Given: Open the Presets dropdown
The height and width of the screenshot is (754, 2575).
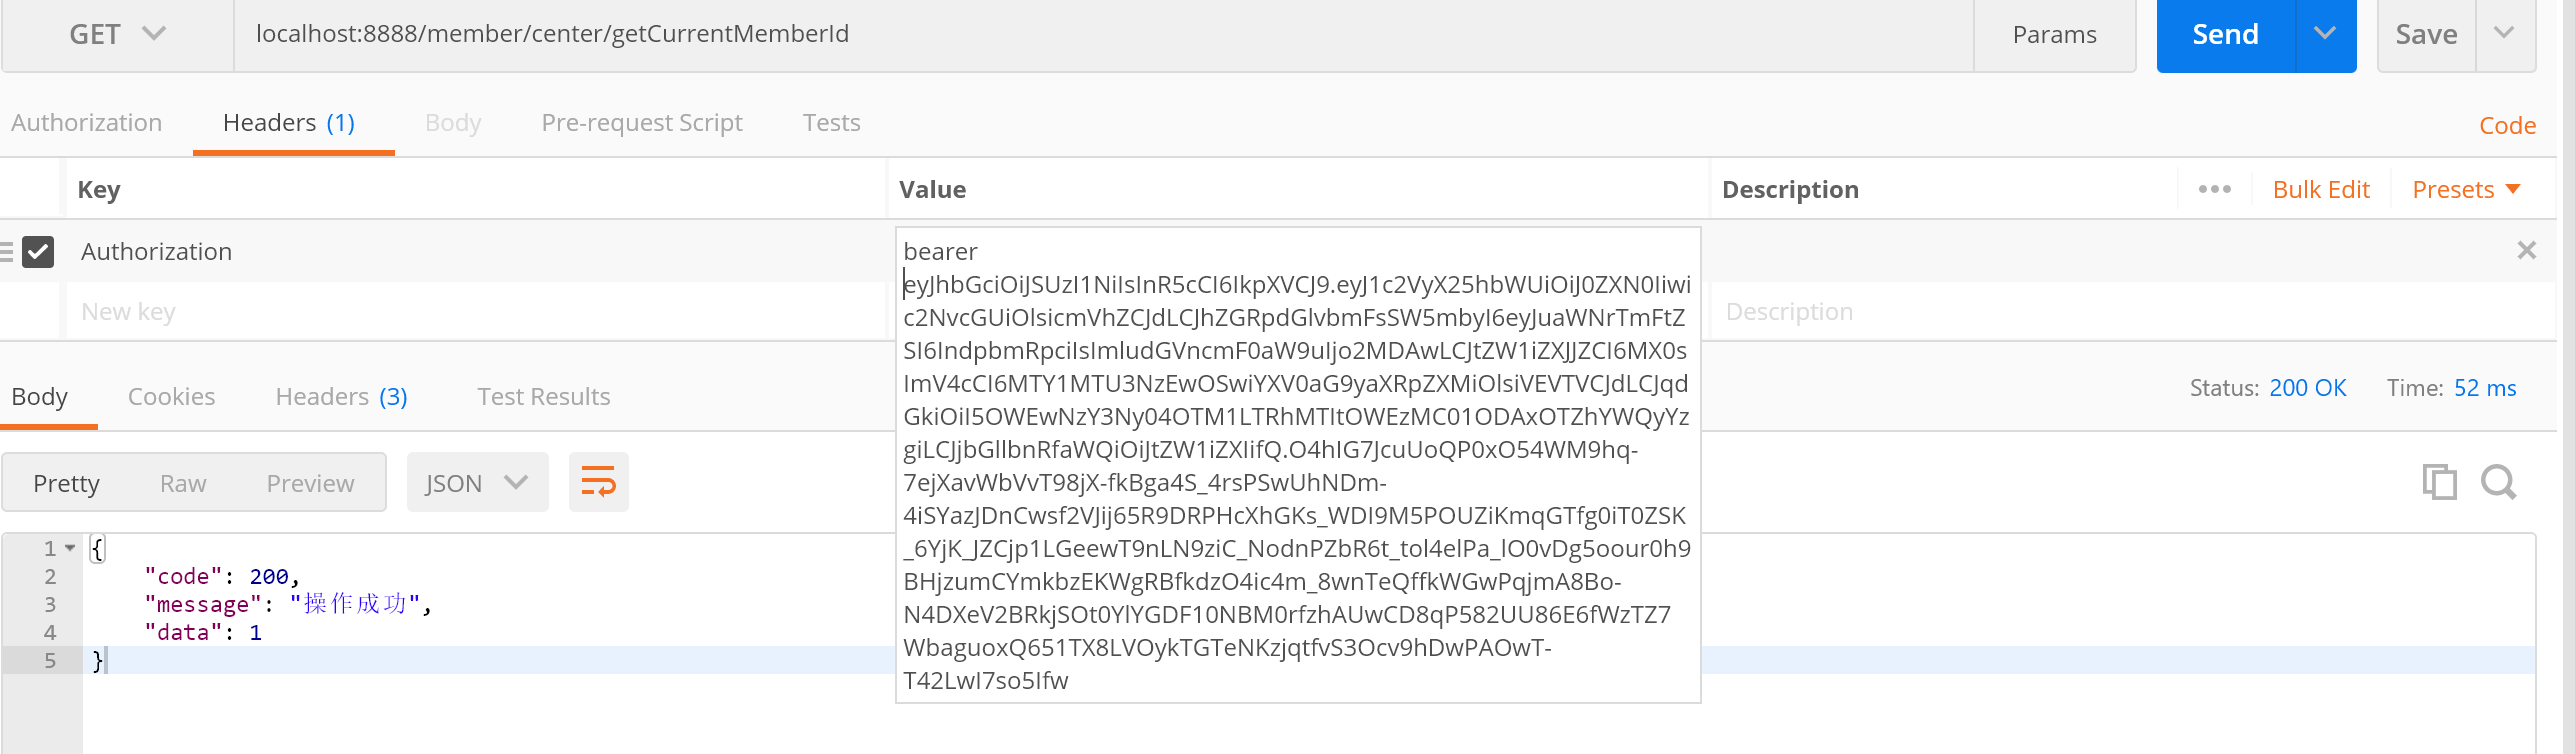Looking at the screenshot, I should (x=2466, y=189).
